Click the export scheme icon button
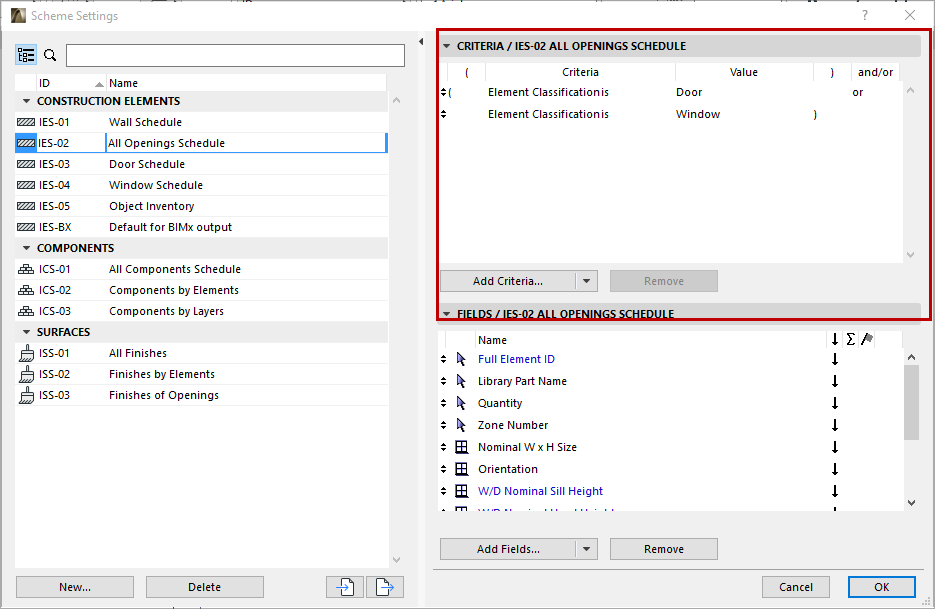Screen dimensions: 935x609 385,587
